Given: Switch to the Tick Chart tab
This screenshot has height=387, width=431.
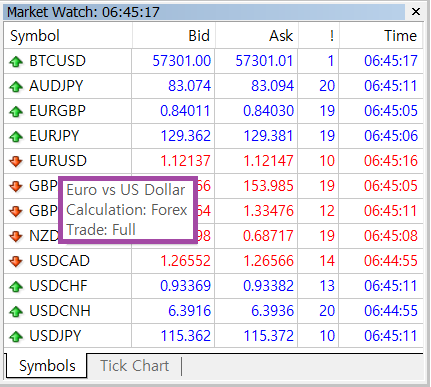Looking at the screenshot, I should click(134, 366).
